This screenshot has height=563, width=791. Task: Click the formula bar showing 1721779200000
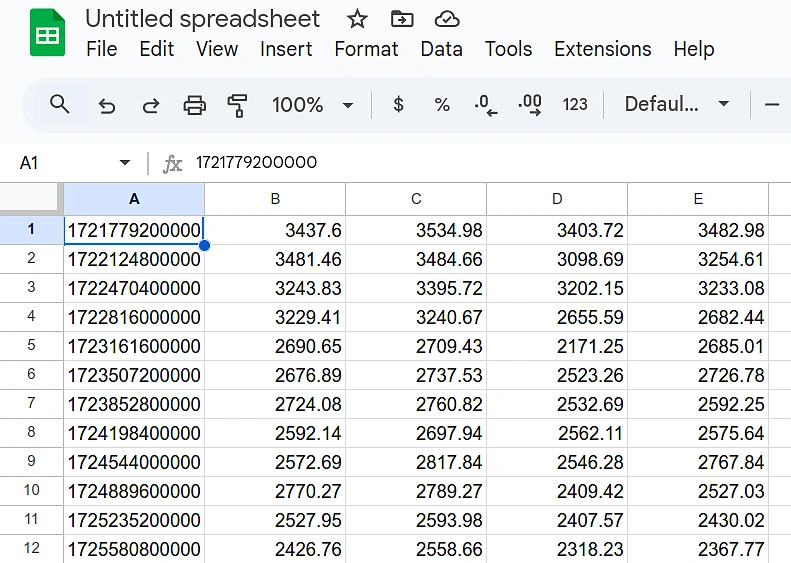coord(400,163)
